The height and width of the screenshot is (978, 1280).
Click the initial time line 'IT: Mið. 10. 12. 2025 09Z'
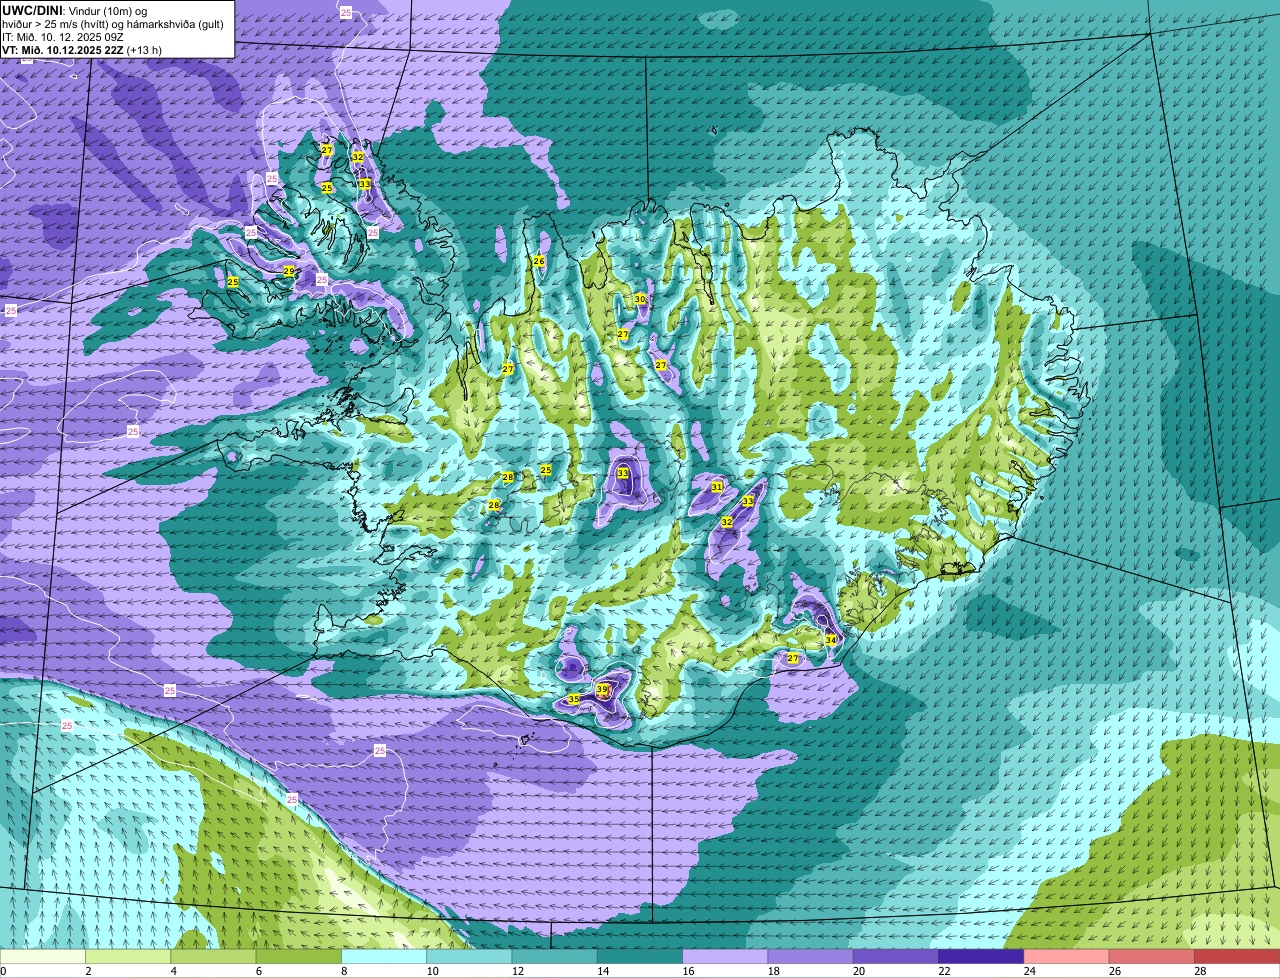point(63,37)
